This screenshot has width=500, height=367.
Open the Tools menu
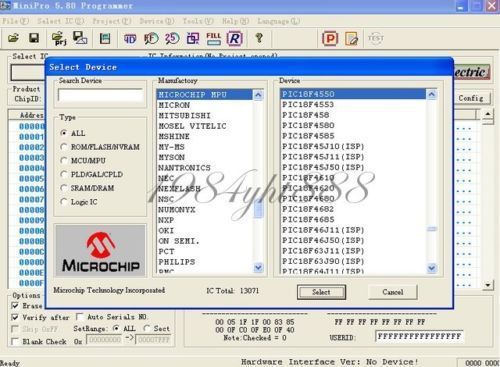tap(198, 21)
